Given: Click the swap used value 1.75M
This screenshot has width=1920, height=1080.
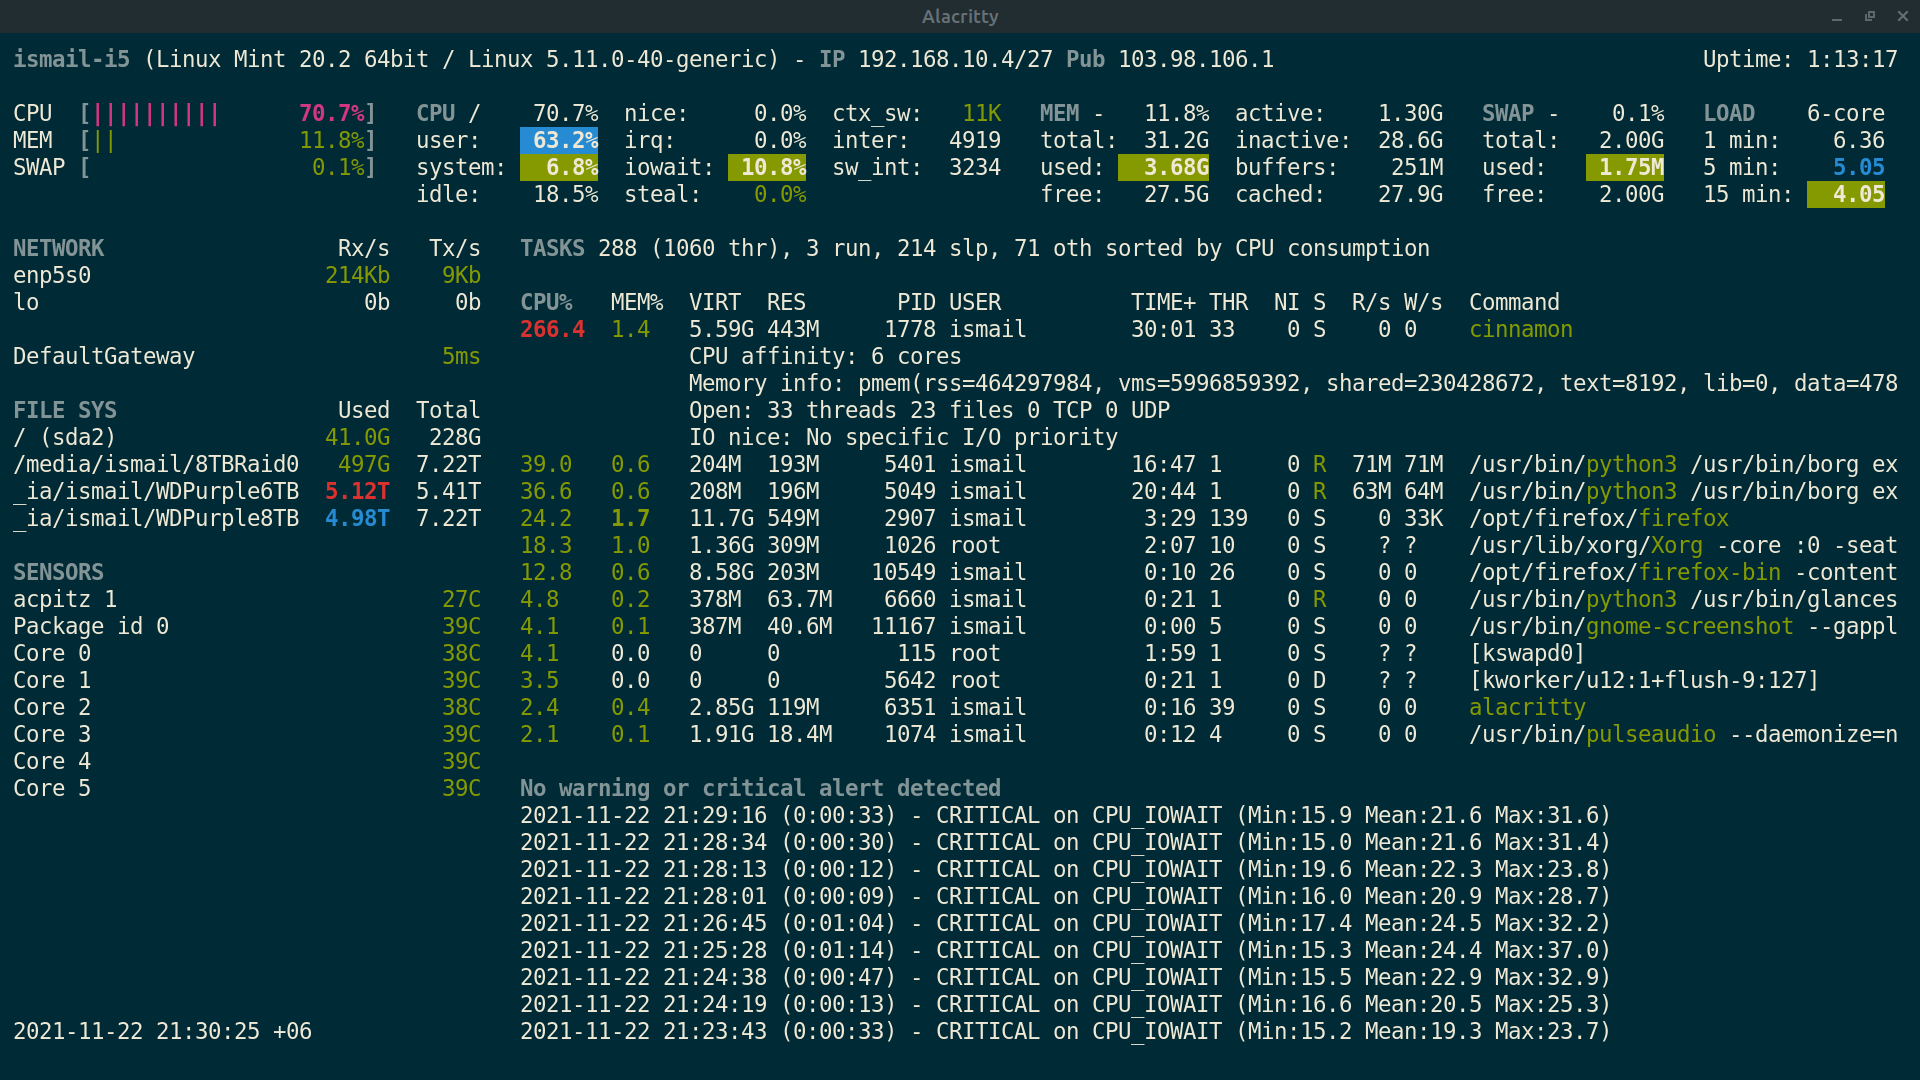Looking at the screenshot, I should [x=1625, y=168].
